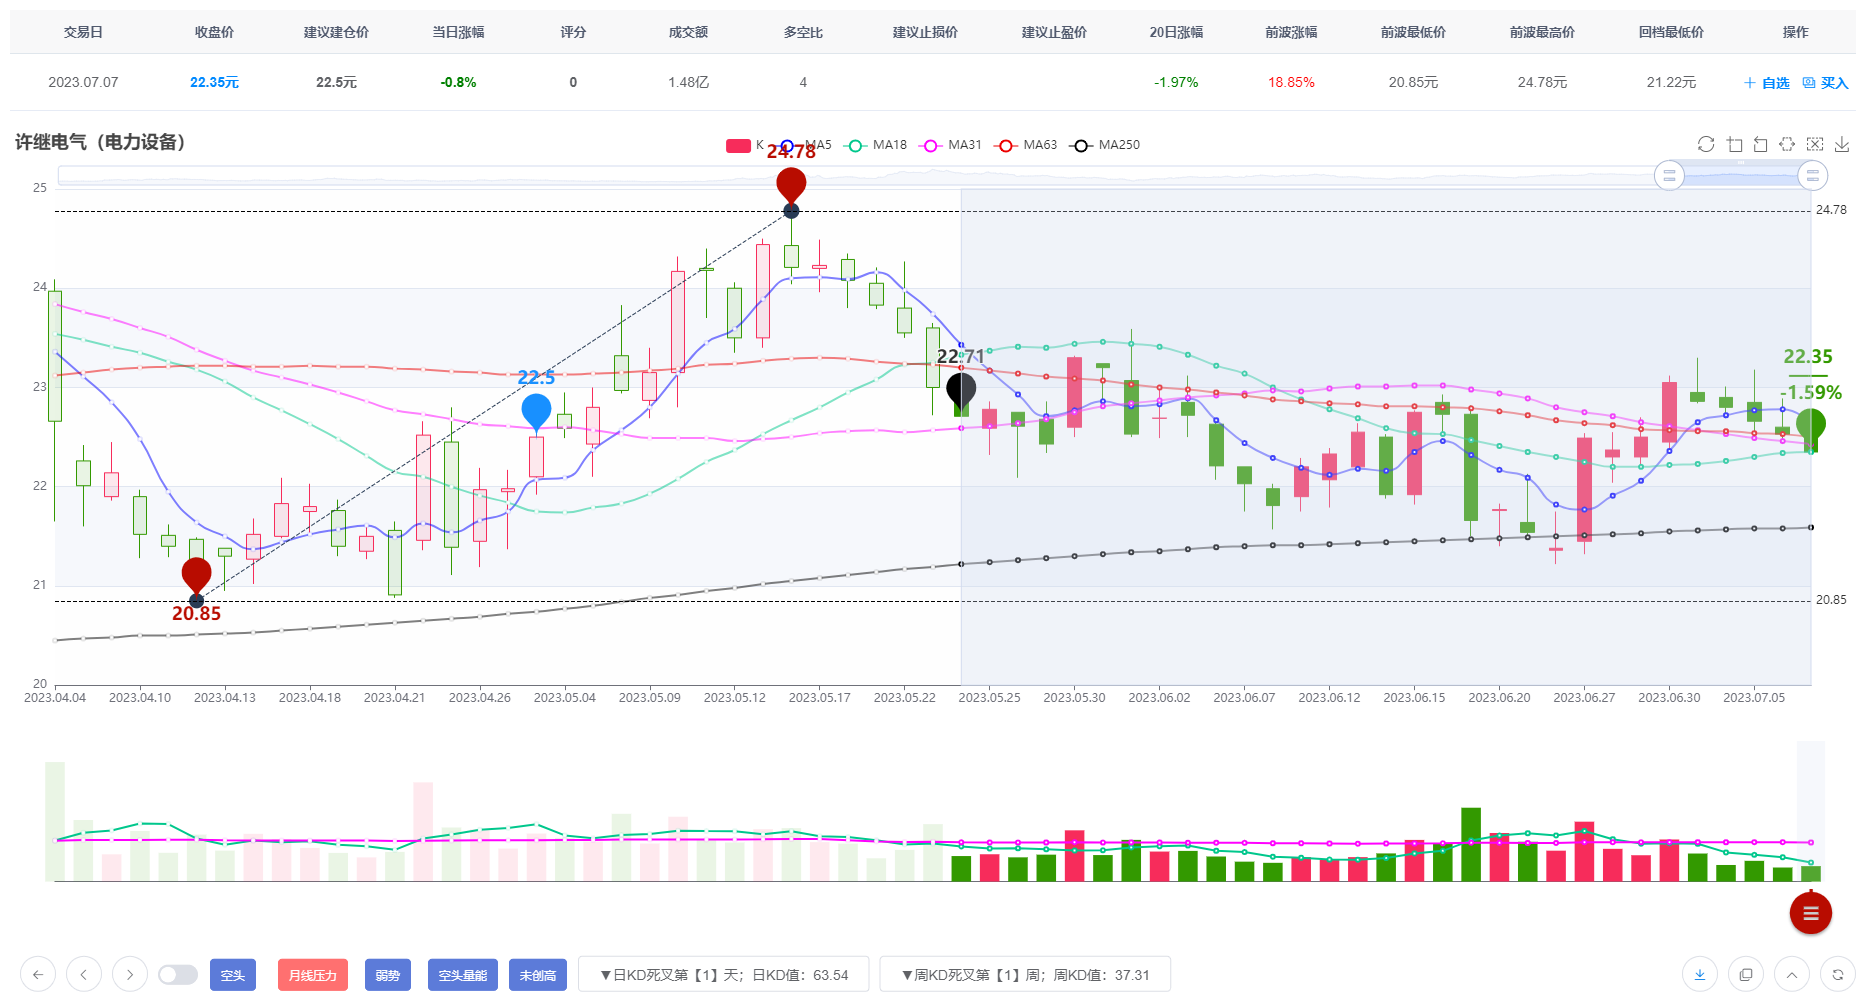The image size is (1866, 996).
Task: Click the black pin at 22.71
Action: 961,390
